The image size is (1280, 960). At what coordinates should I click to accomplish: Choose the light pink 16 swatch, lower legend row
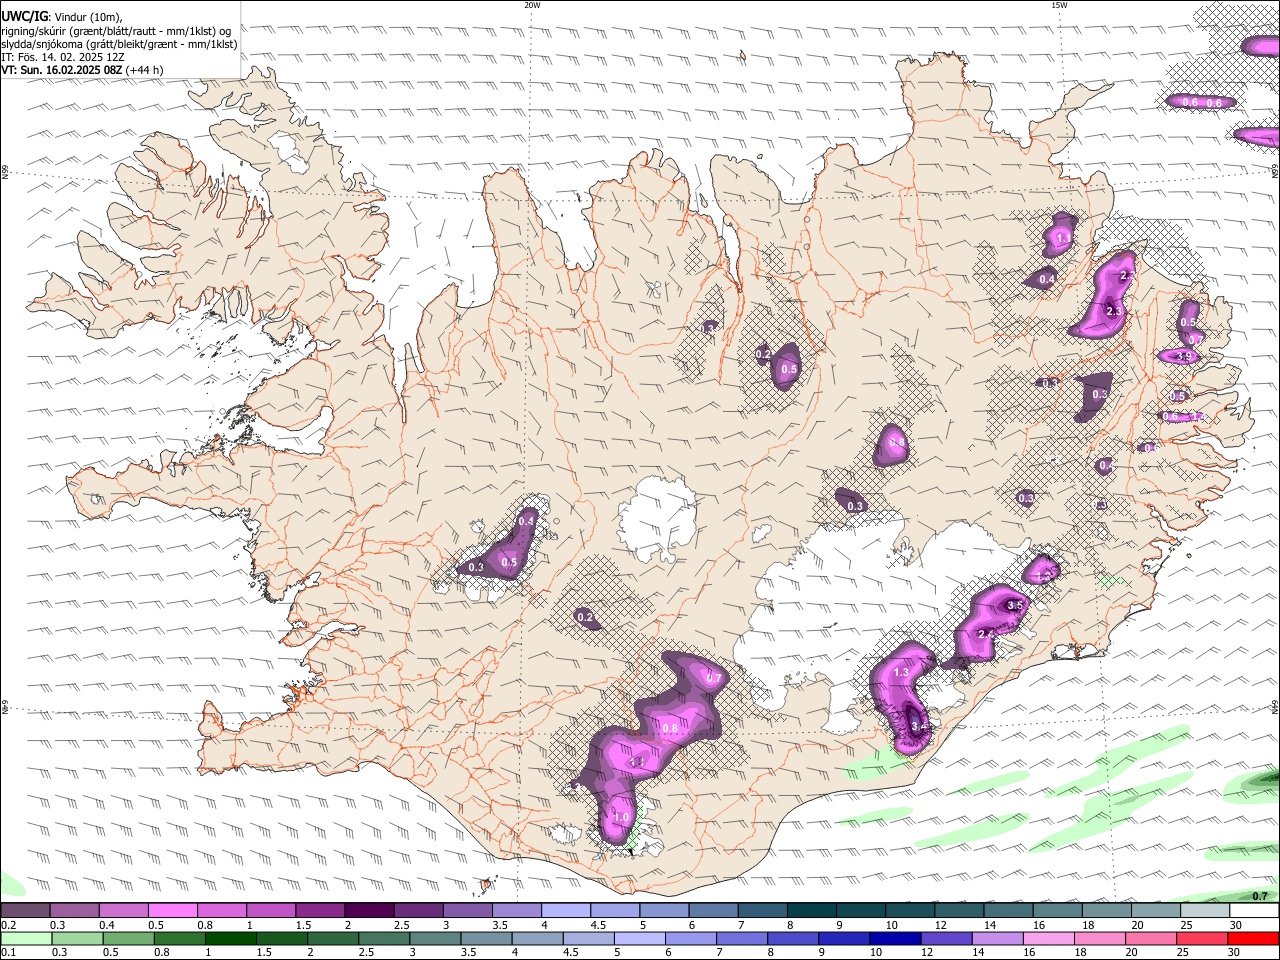click(1049, 938)
